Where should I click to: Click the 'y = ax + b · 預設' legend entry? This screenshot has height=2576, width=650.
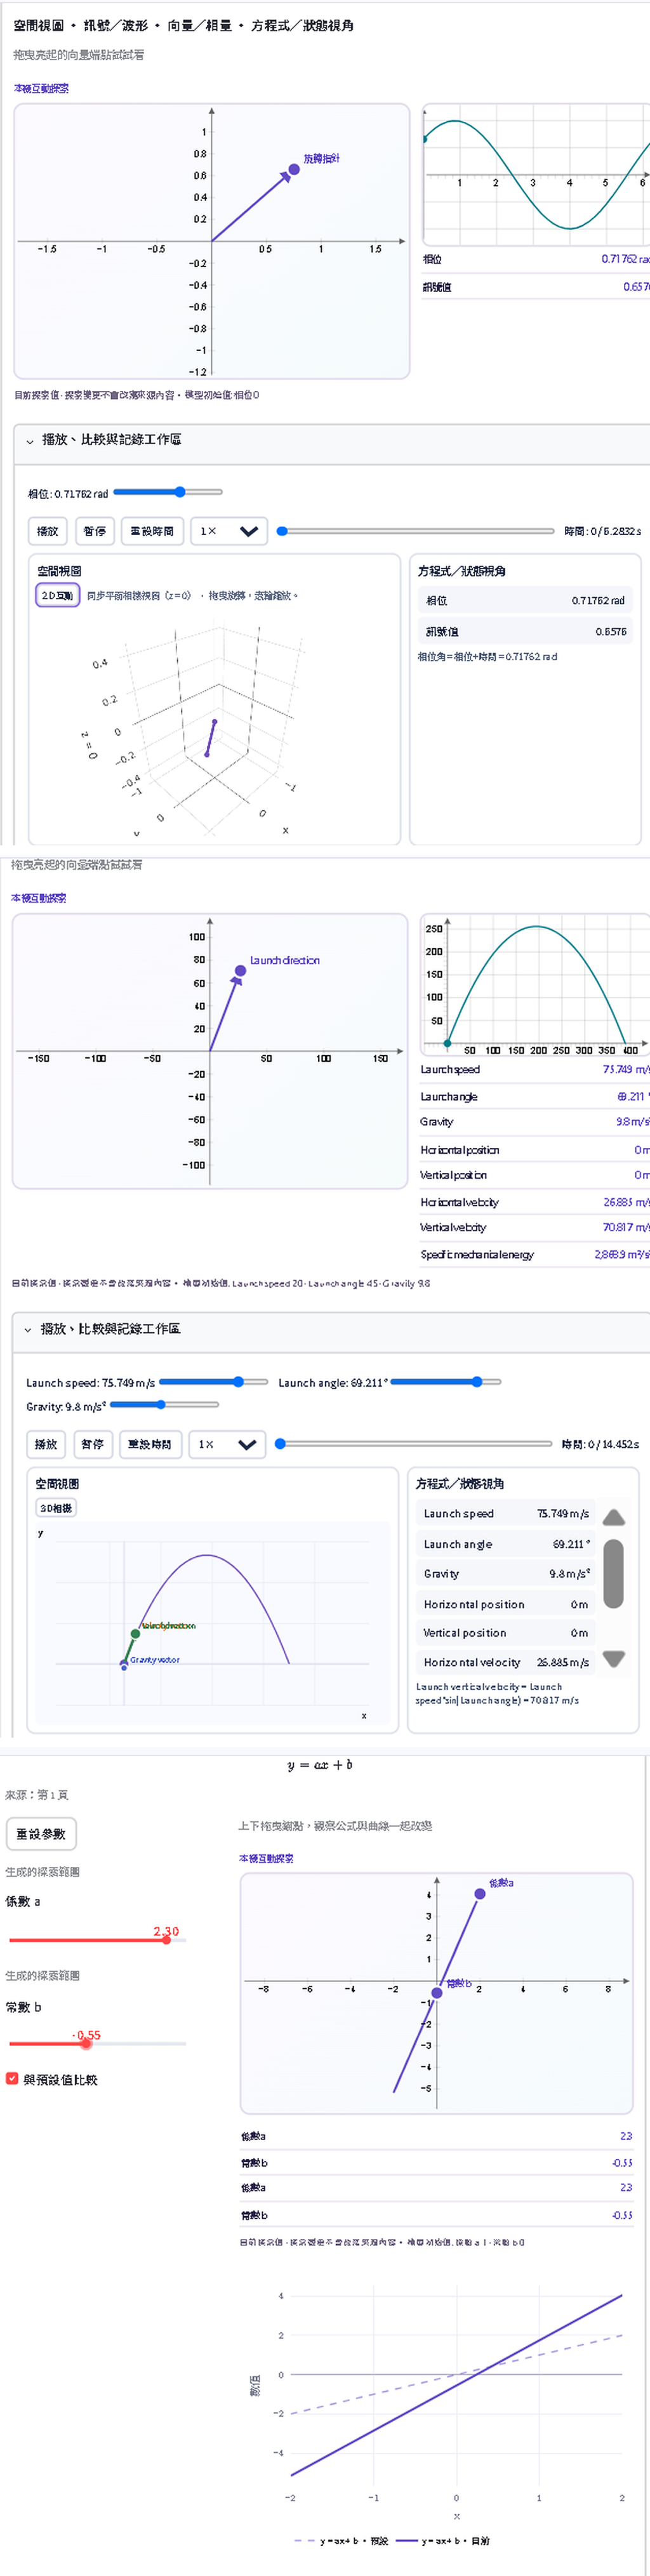pos(341,2540)
